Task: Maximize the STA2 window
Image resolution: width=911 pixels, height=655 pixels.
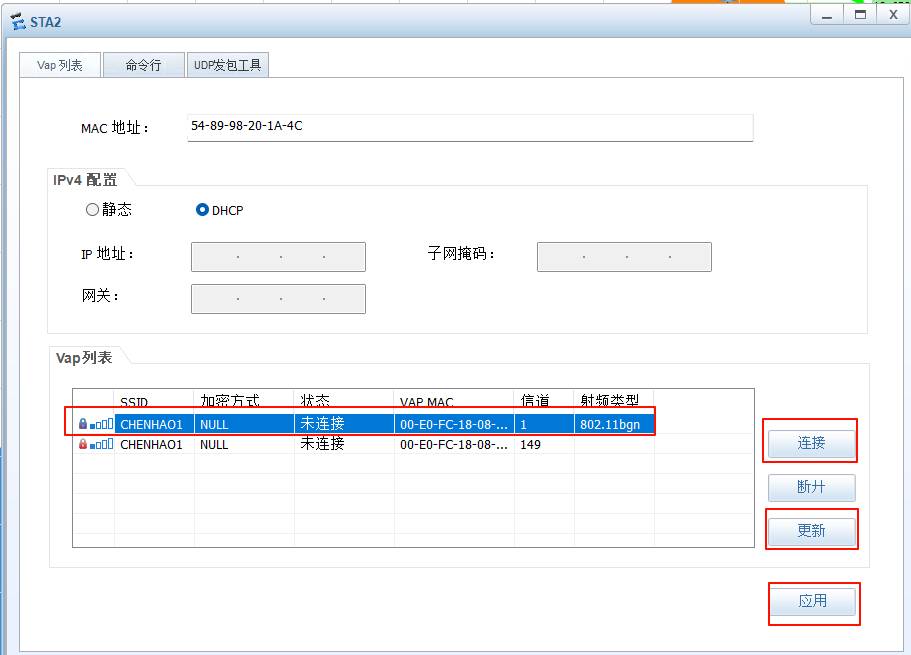Action: click(860, 15)
